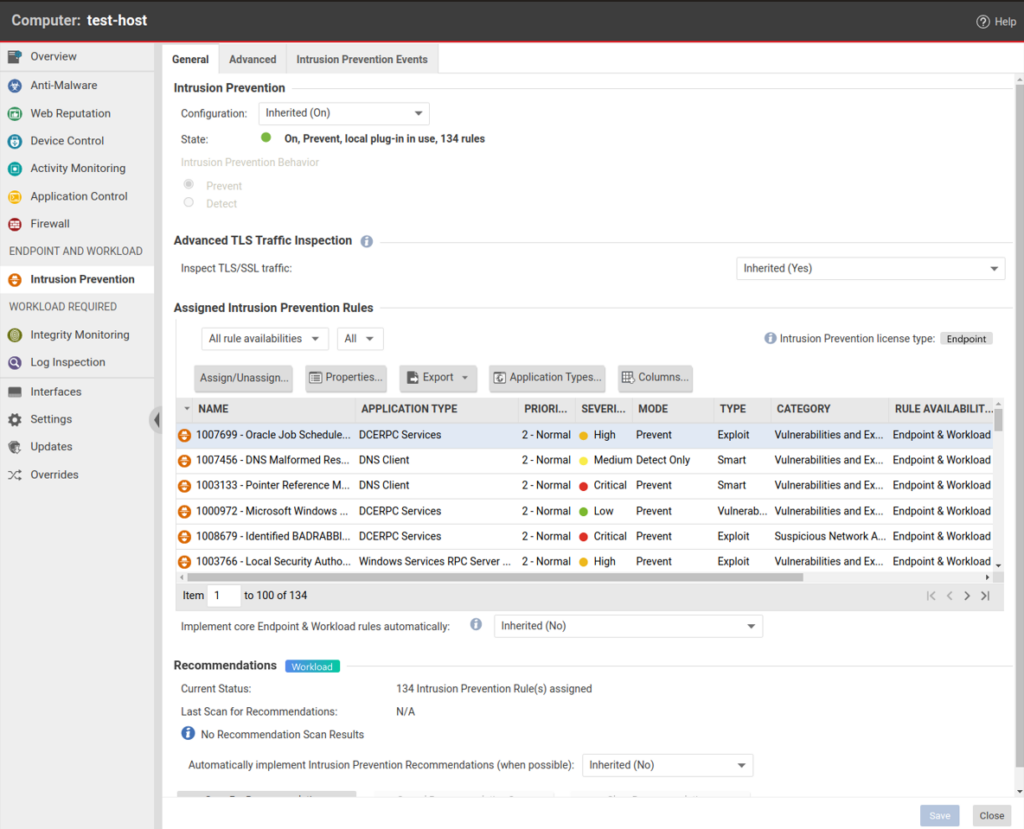The width and height of the screenshot is (1024, 829).
Task: Open Implement core rules Inherited (No) dropdown
Action: pos(628,626)
